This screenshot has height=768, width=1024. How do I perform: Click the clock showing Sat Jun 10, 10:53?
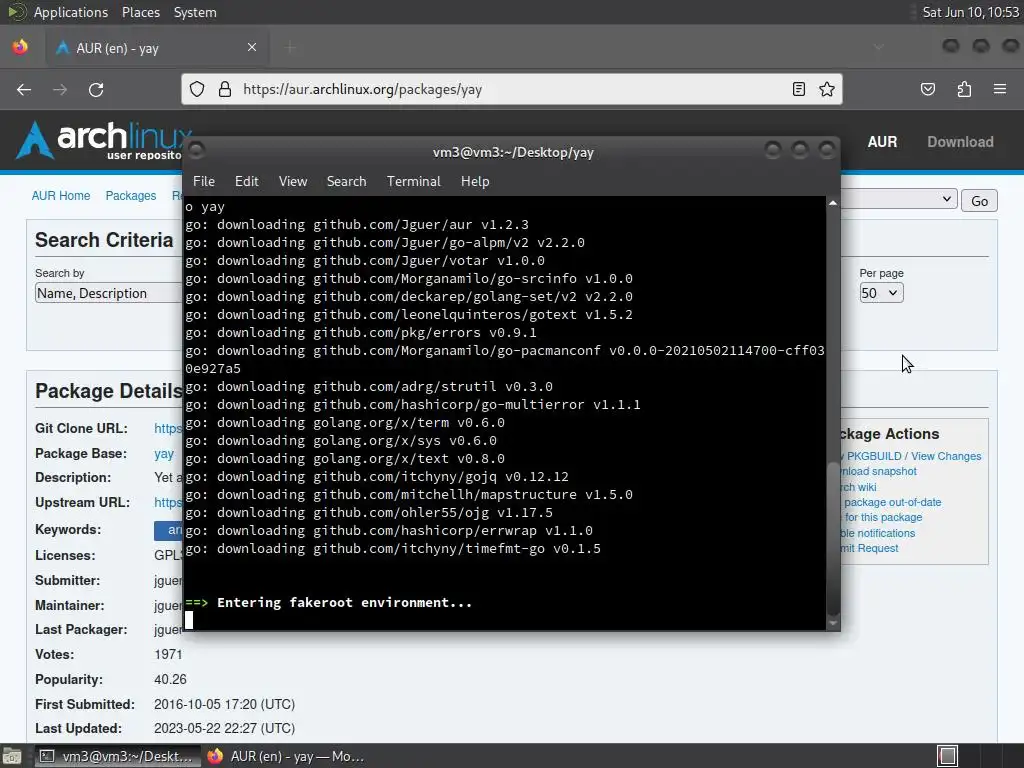970,12
